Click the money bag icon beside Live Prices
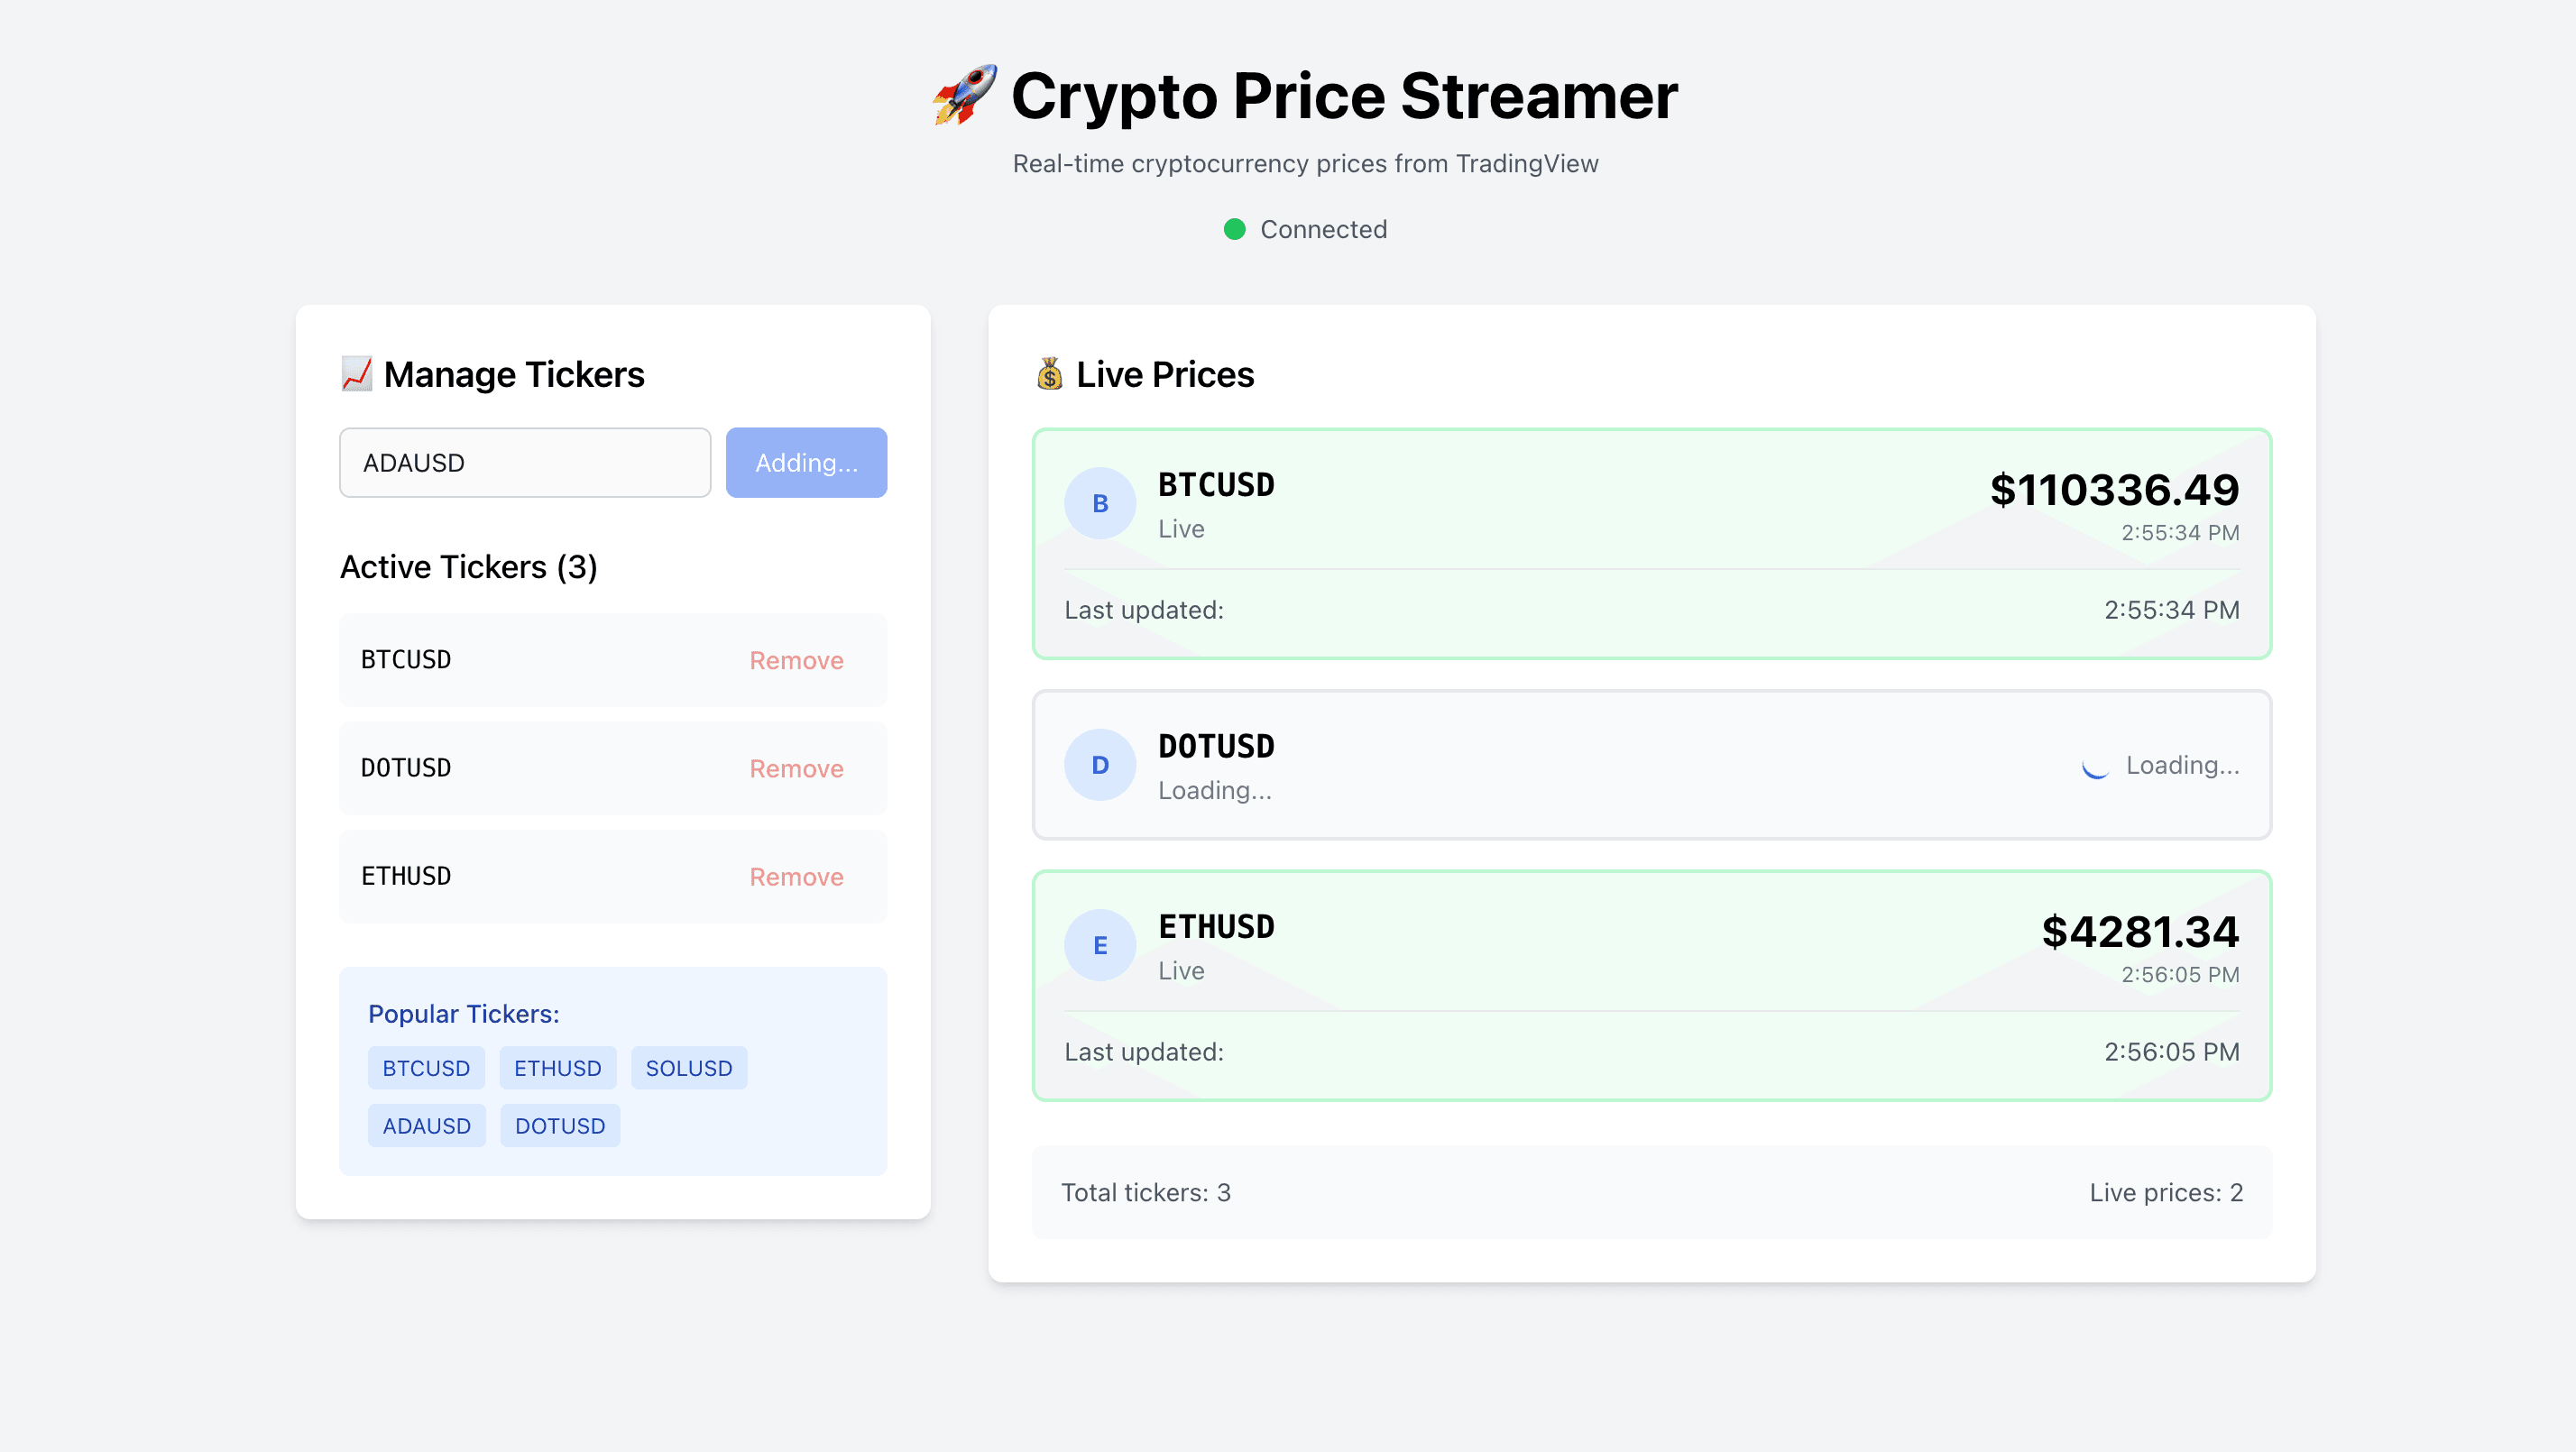The width and height of the screenshot is (2576, 1452). (x=1048, y=374)
